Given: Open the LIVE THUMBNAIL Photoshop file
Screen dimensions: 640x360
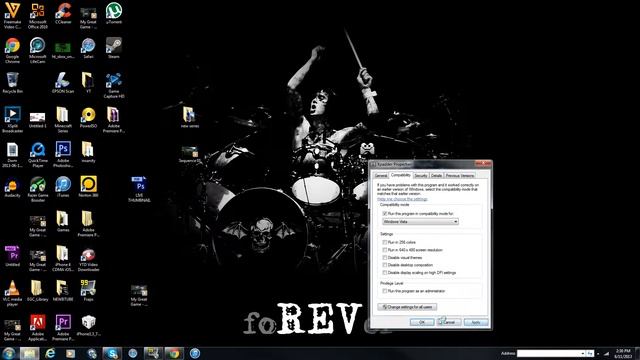Looking at the screenshot, I should 139,189.
